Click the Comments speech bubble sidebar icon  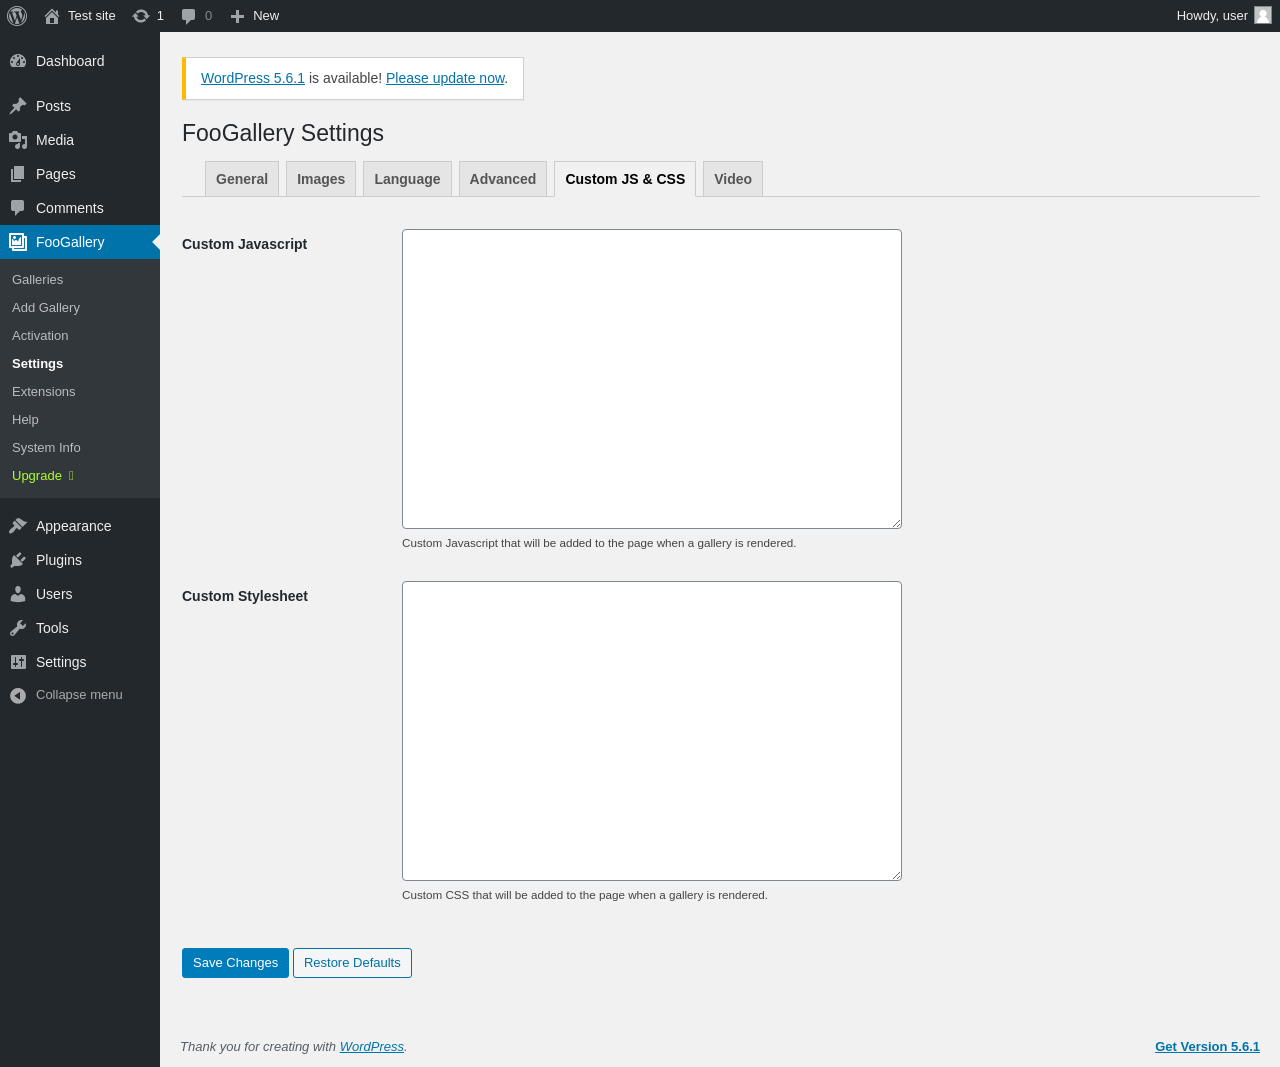[18, 208]
